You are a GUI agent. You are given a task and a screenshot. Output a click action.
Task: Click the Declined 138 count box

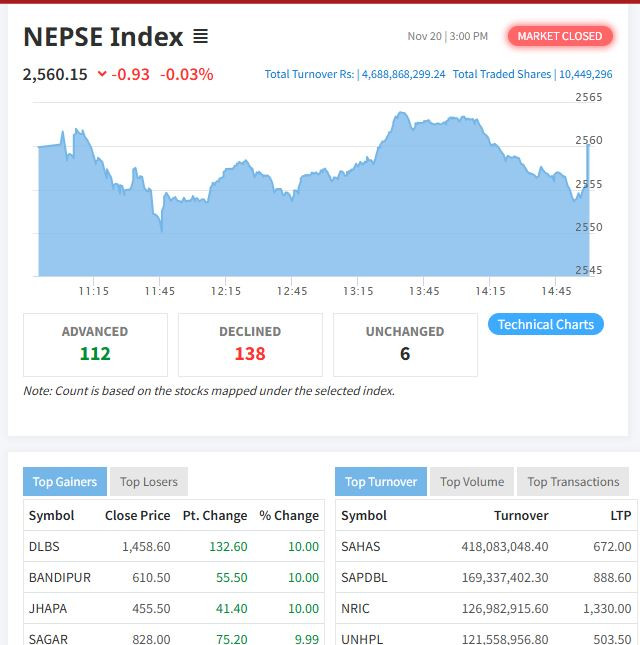250,344
